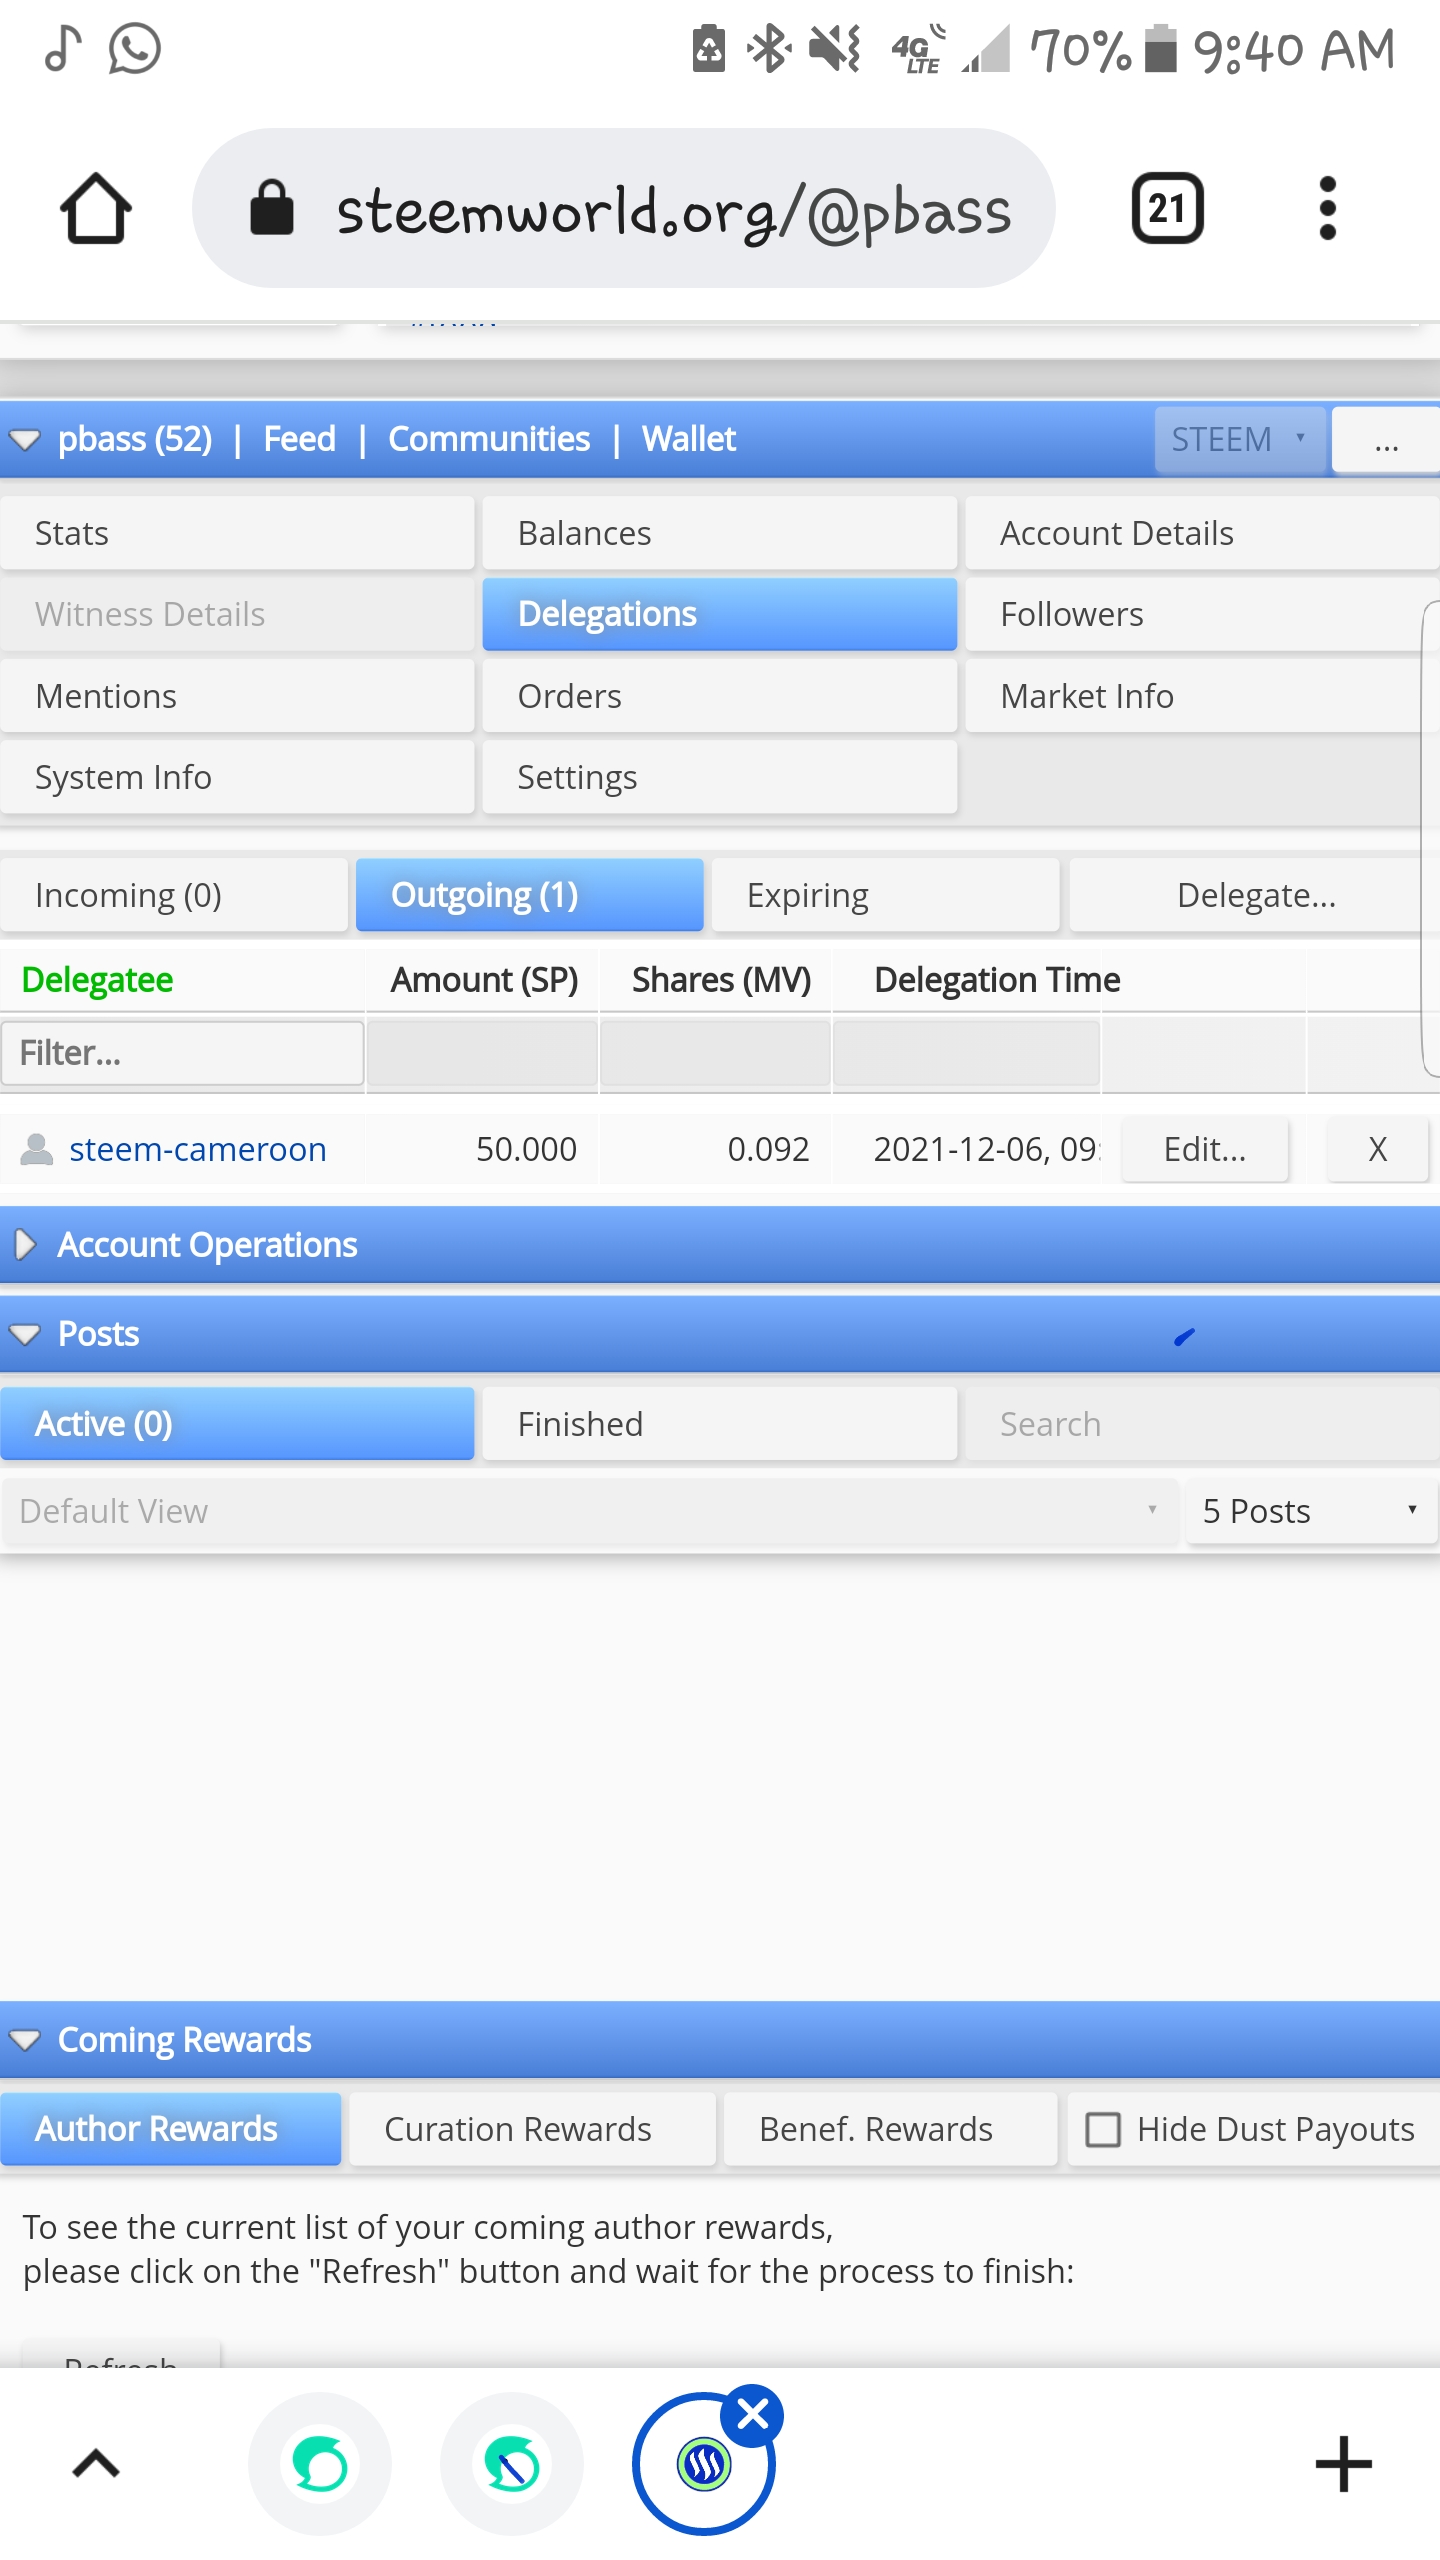The height and width of the screenshot is (2560, 1440).
Task: Open the more options (...) button
Action: click(1386, 439)
